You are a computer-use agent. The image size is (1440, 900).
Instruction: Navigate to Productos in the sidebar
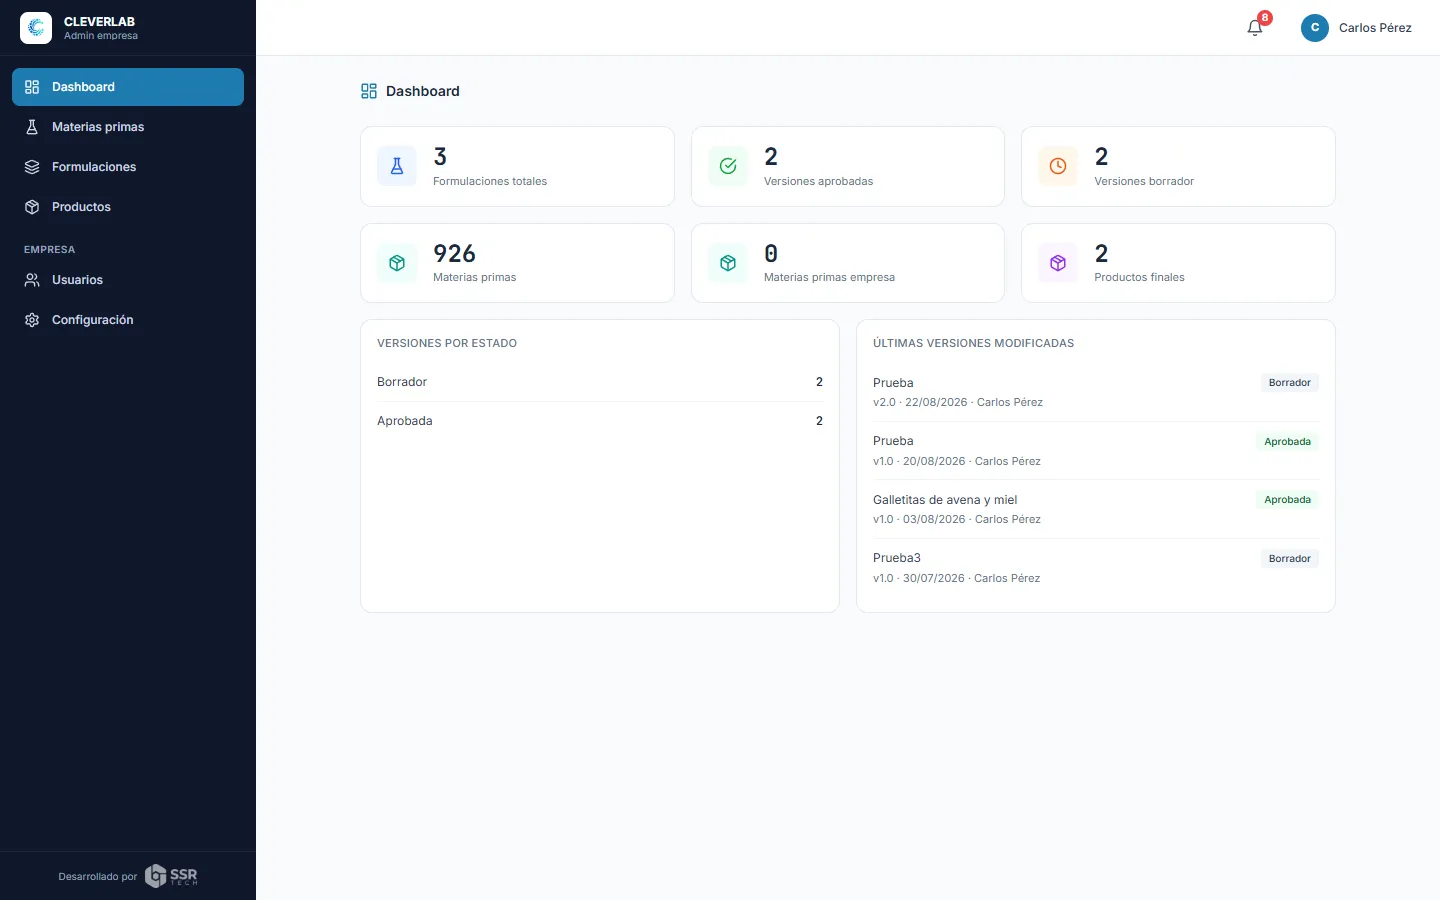coord(128,207)
